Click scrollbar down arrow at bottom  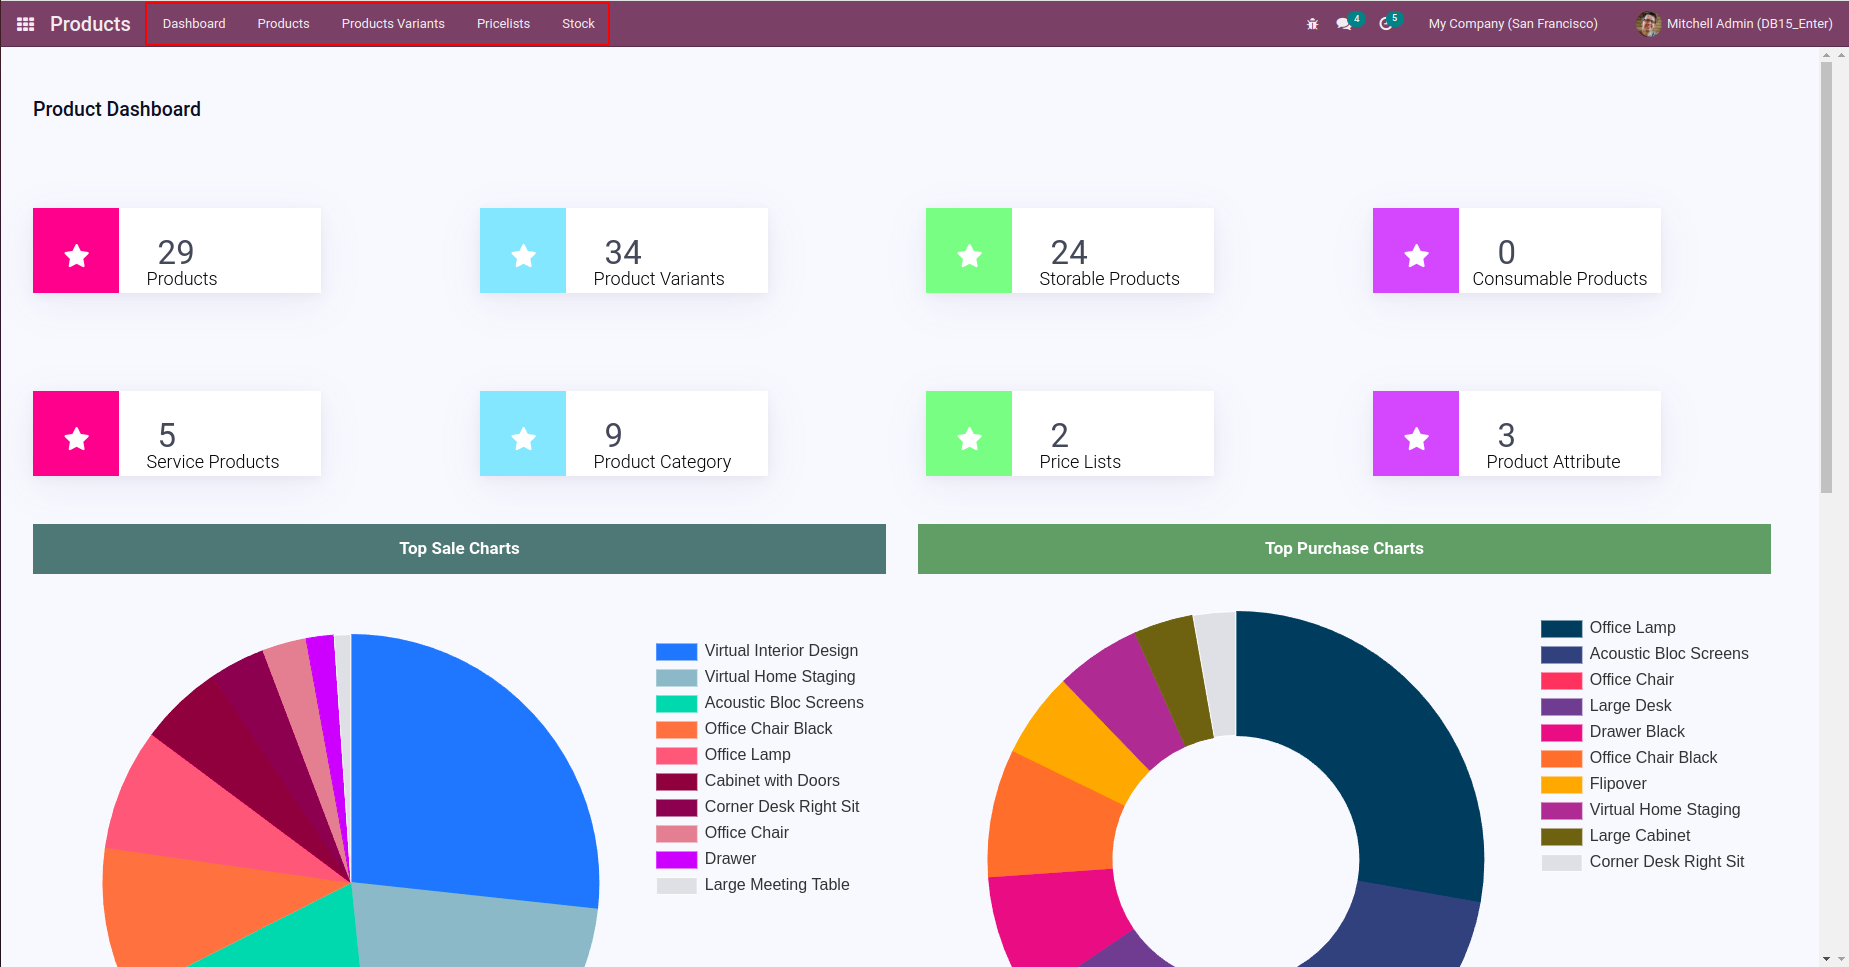(1826, 958)
